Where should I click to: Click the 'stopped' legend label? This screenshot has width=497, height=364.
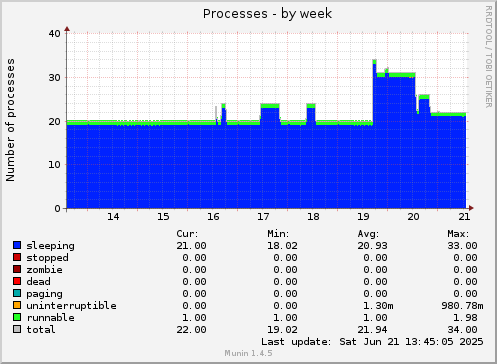[x=47, y=258]
